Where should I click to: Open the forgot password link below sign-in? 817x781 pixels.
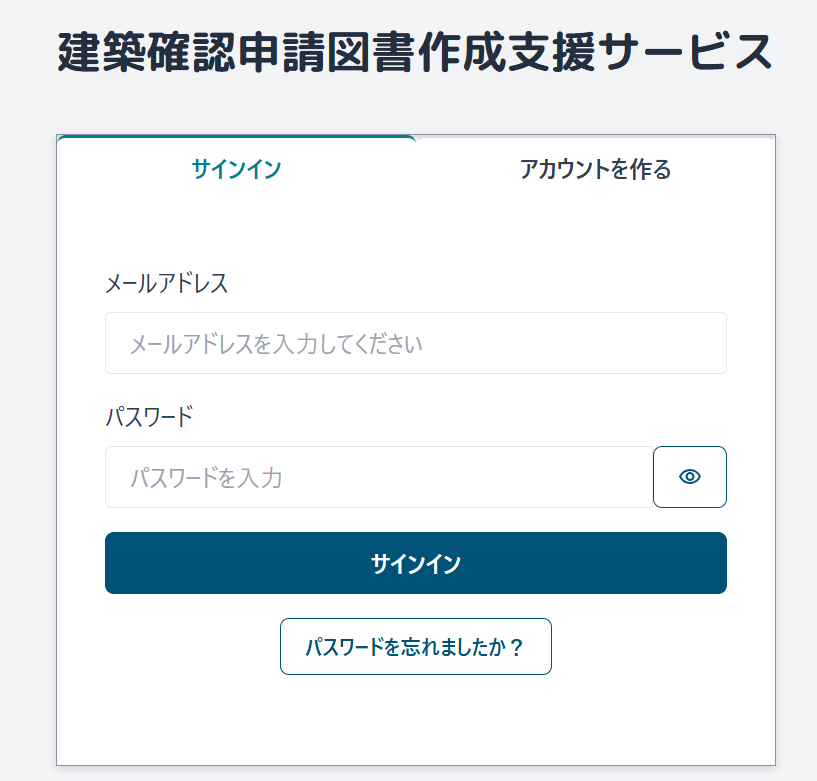click(x=415, y=647)
